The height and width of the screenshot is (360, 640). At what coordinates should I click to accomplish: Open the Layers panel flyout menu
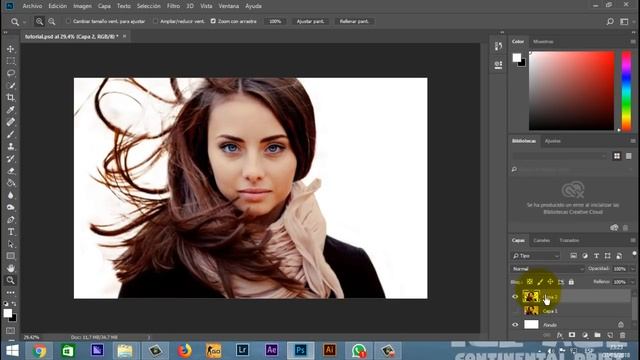[633, 240]
